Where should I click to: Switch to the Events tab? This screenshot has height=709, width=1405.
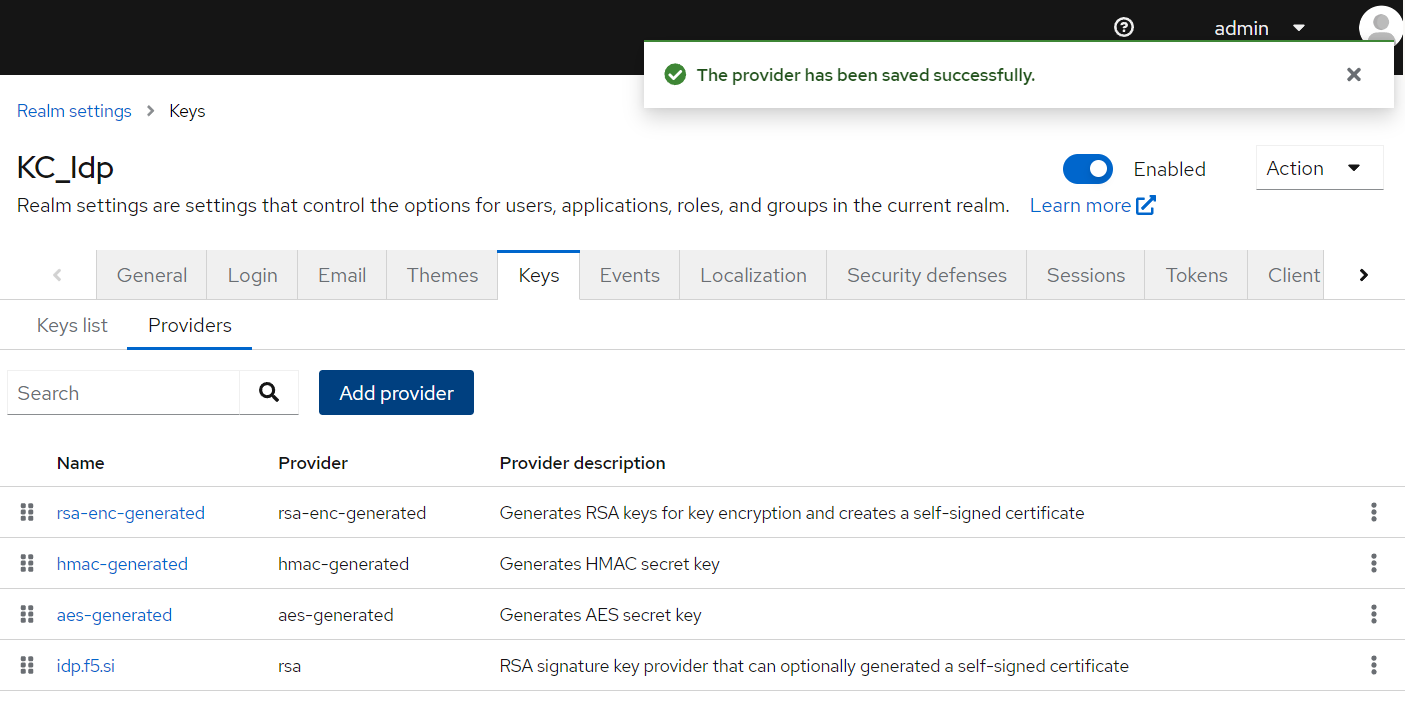click(630, 275)
